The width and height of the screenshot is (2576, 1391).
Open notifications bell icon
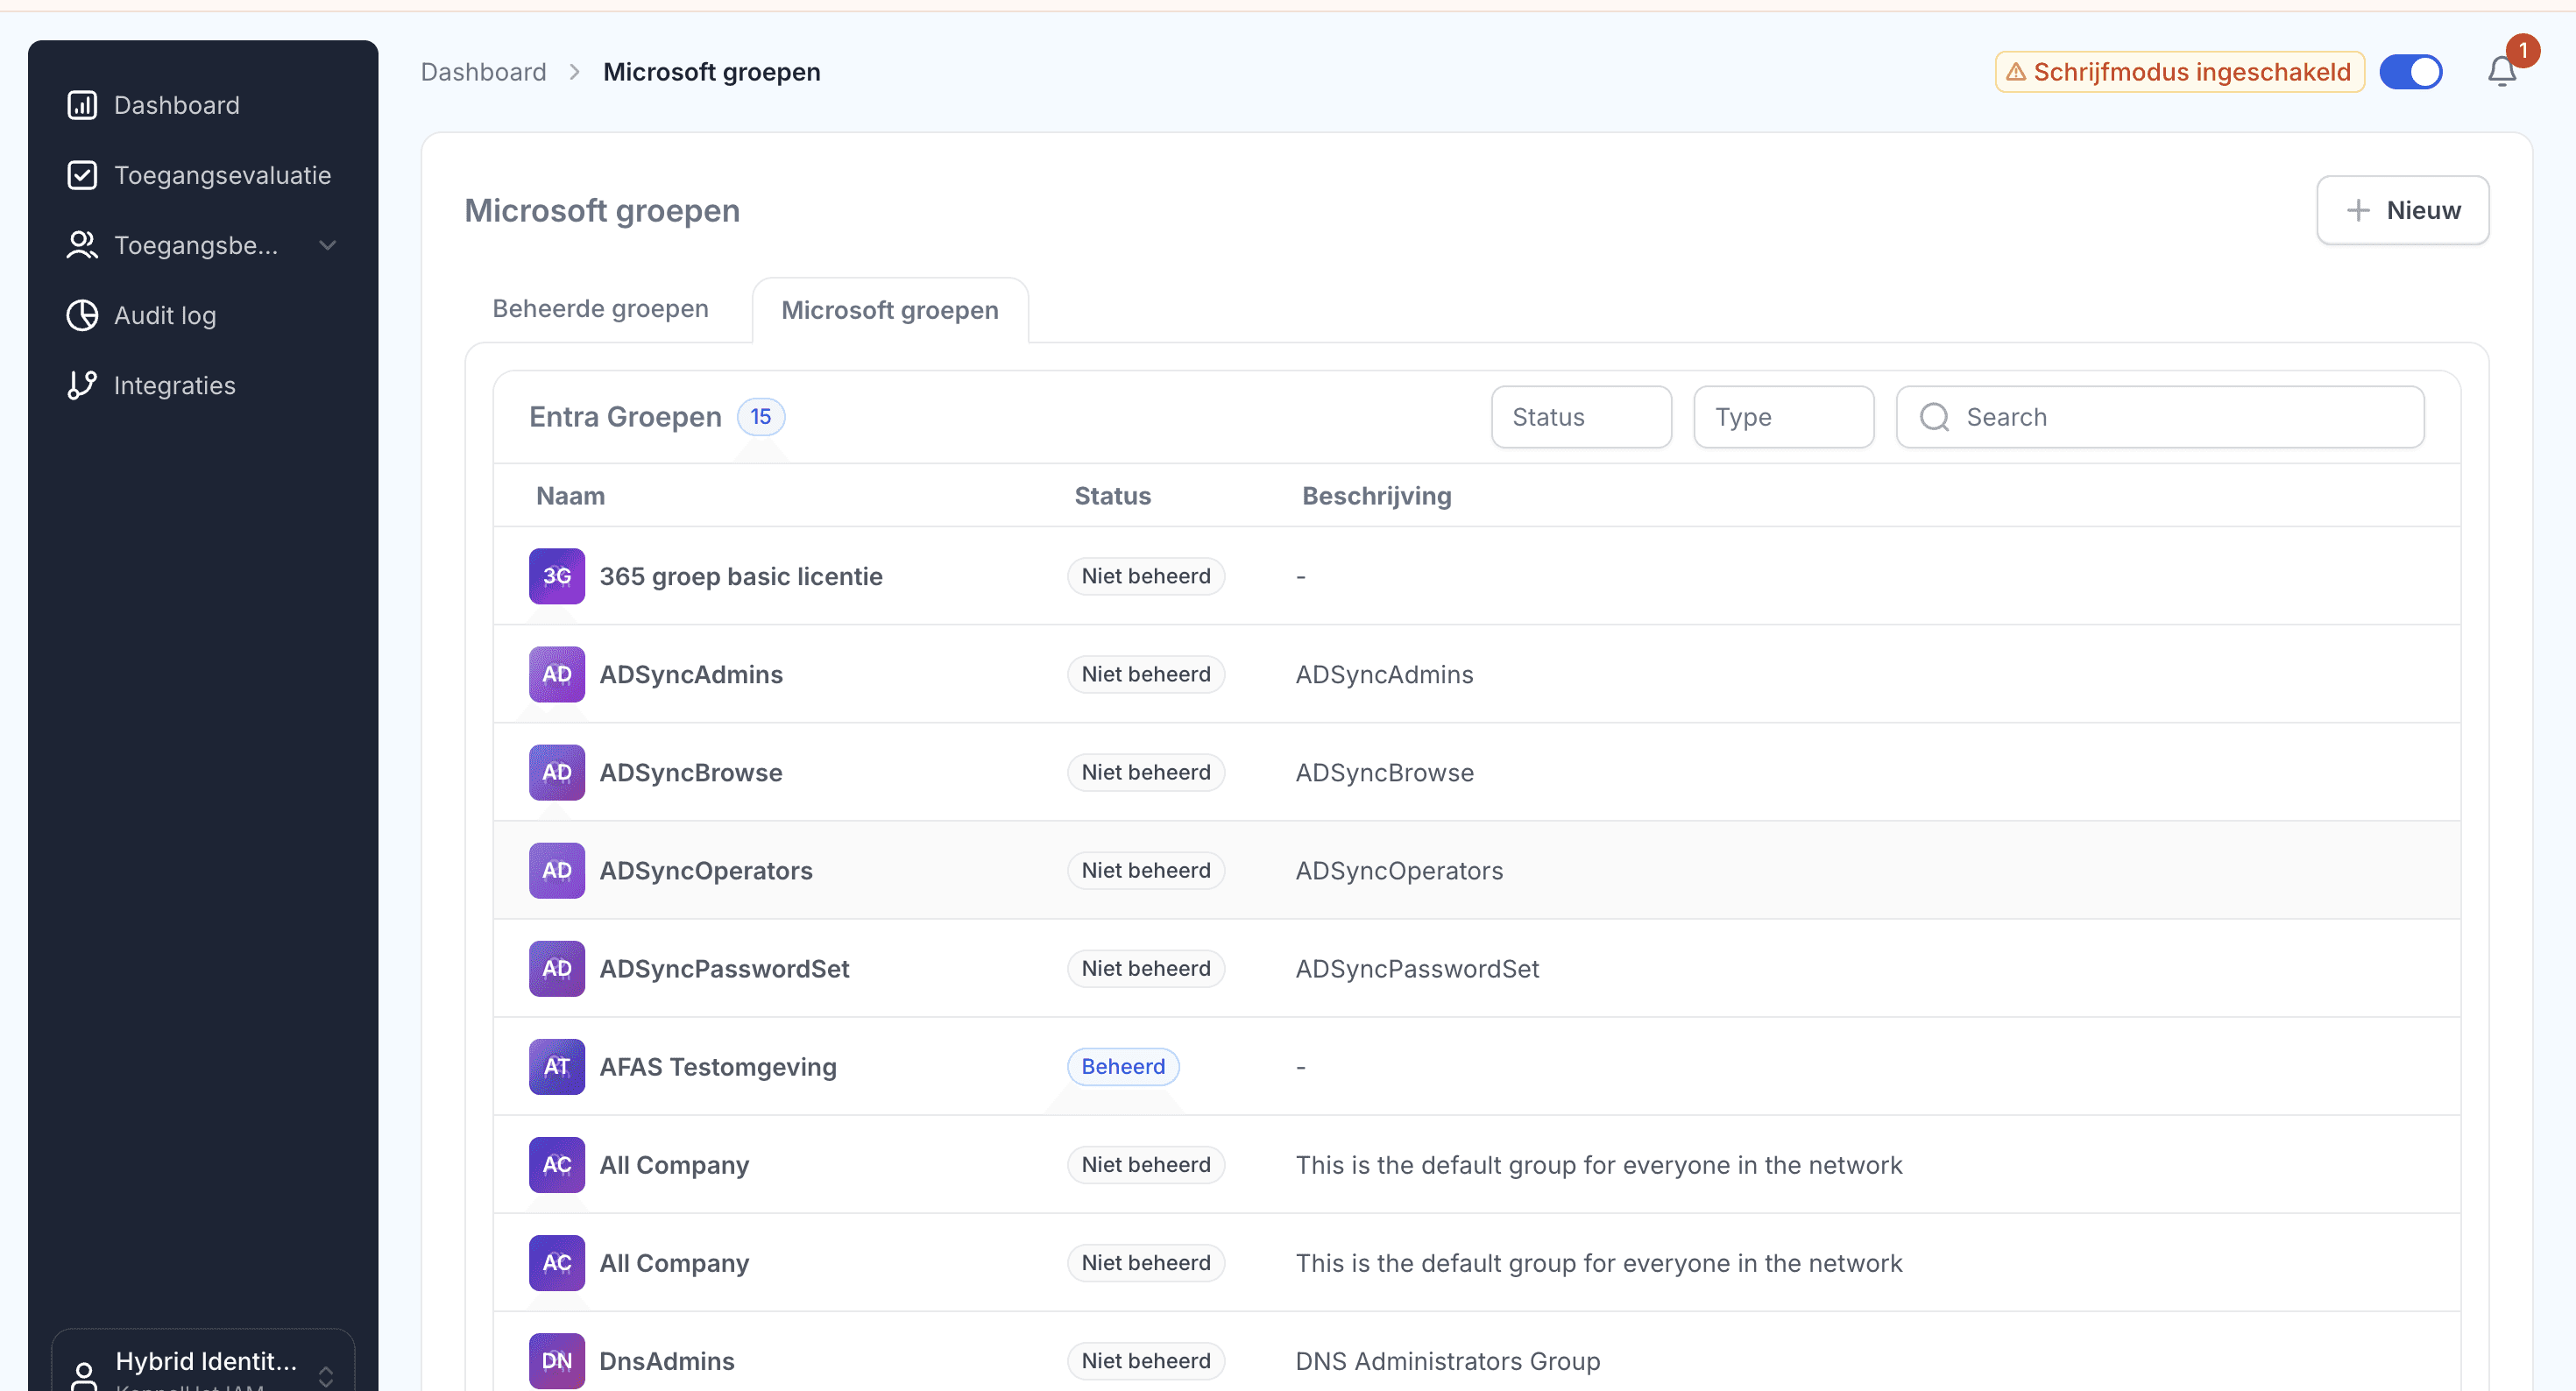tap(2501, 72)
